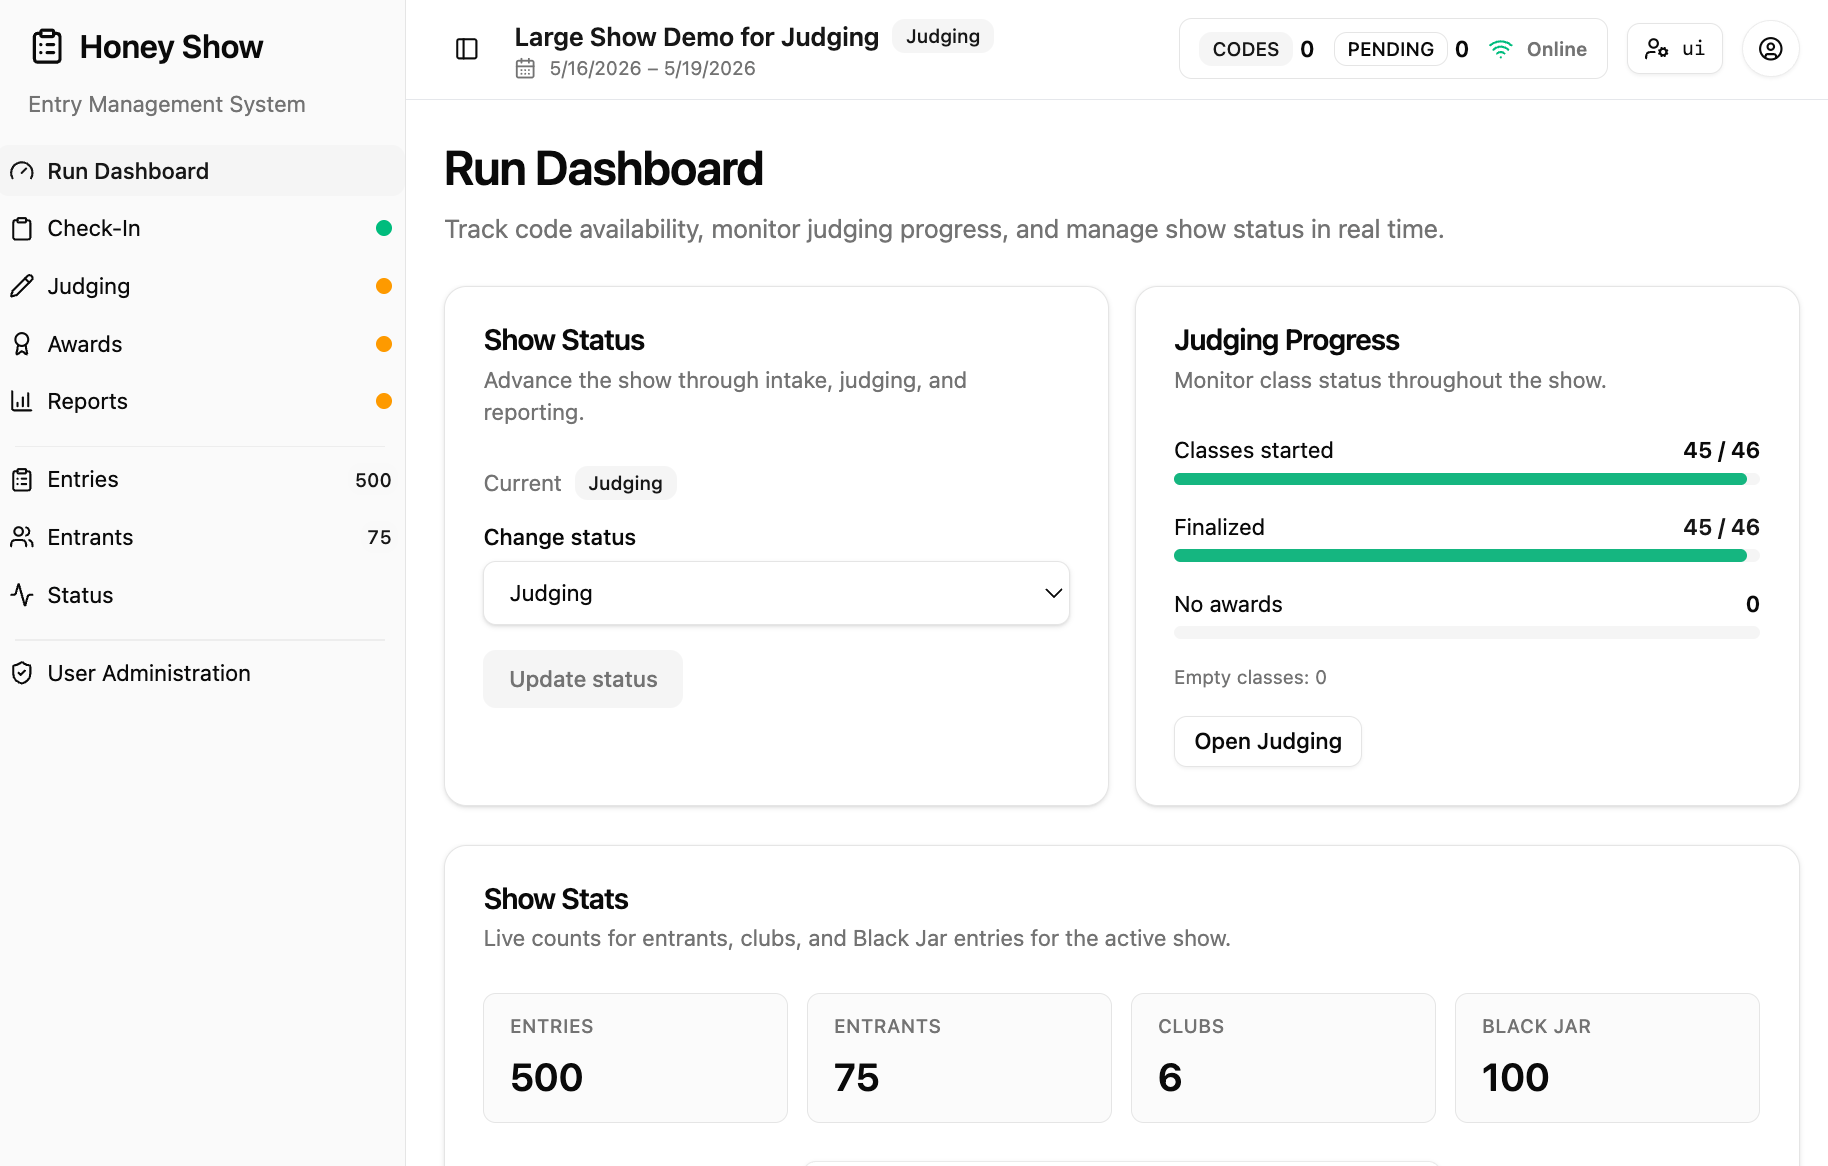The height and width of the screenshot is (1166, 1828).
Task: Click the Reports bar chart icon
Action: coord(22,401)
